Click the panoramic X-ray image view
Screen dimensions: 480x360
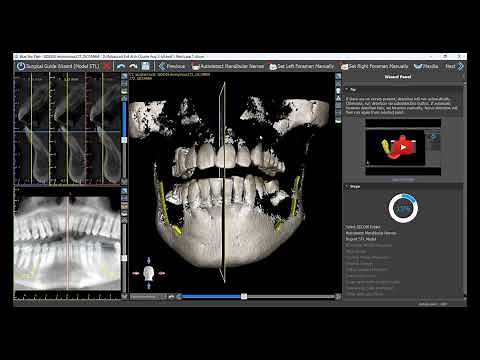click(67, 243)
